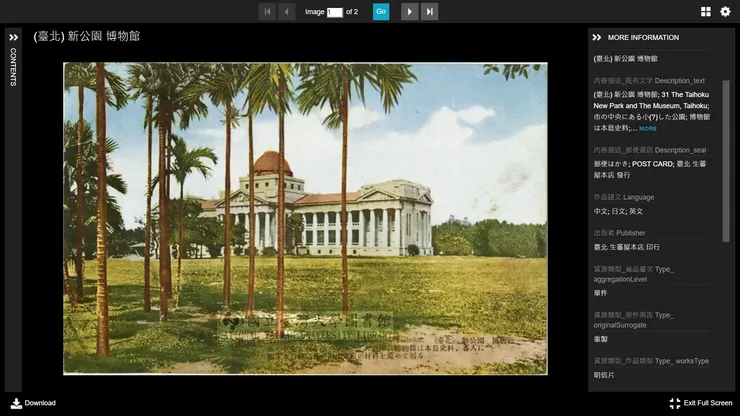Jump to the last image

click(429, 12)
